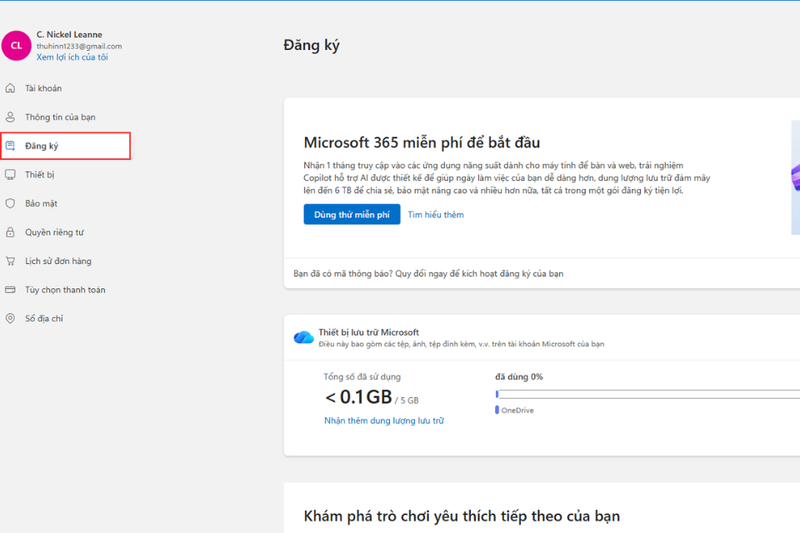Click the OneDrive legend label
Screen dimensions: 800x533
coord(517,410)
